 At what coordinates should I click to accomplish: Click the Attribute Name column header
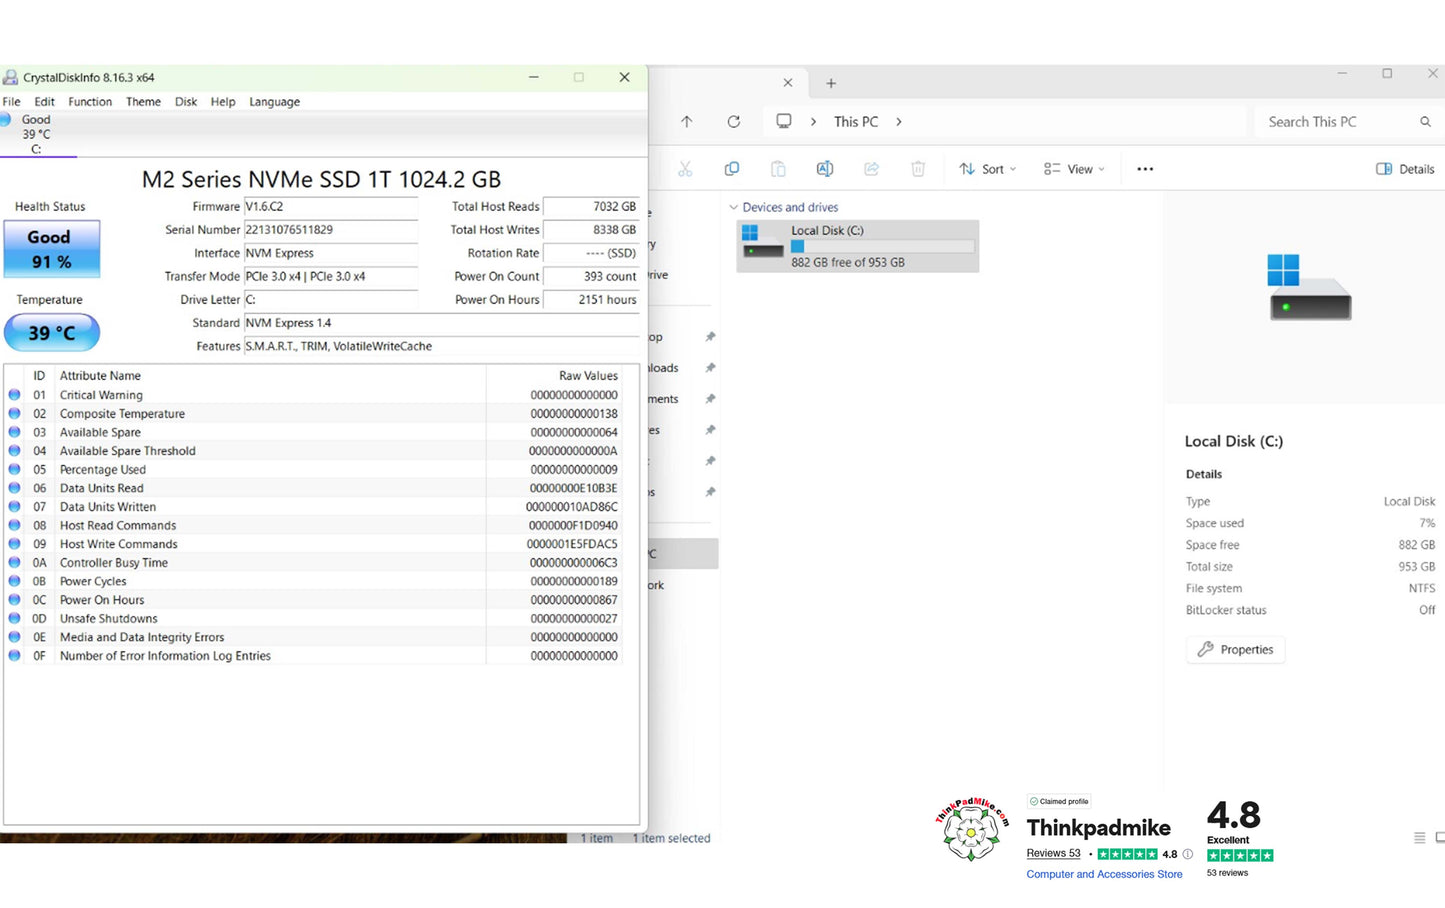click(x=100, y=376)
